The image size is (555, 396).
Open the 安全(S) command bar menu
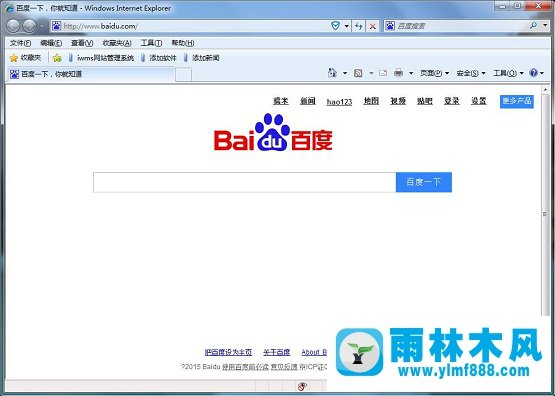471,73
